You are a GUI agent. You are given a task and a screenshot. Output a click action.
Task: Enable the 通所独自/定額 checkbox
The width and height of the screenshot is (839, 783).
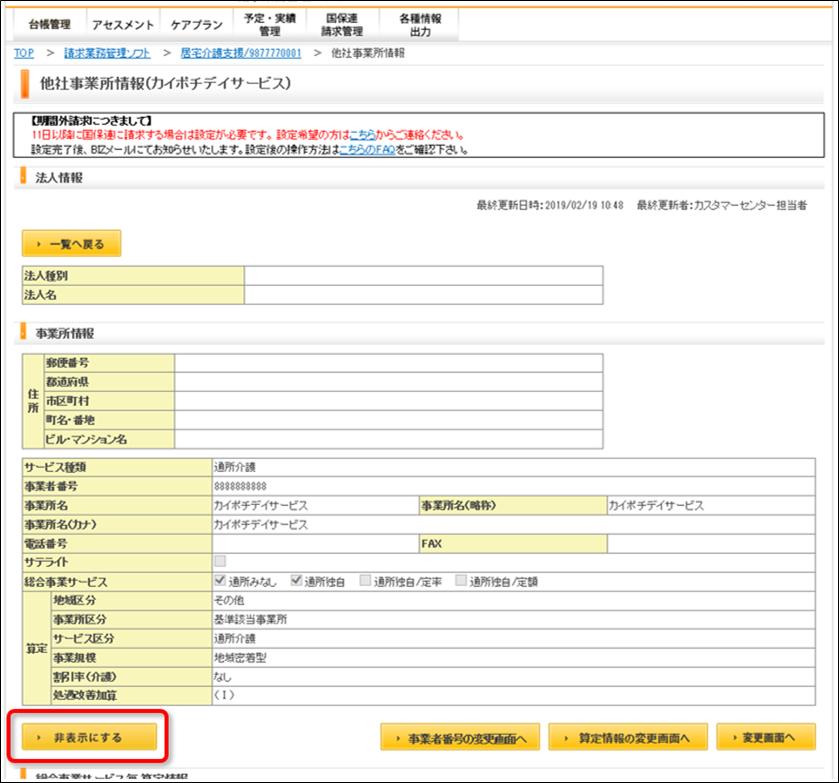461,580
